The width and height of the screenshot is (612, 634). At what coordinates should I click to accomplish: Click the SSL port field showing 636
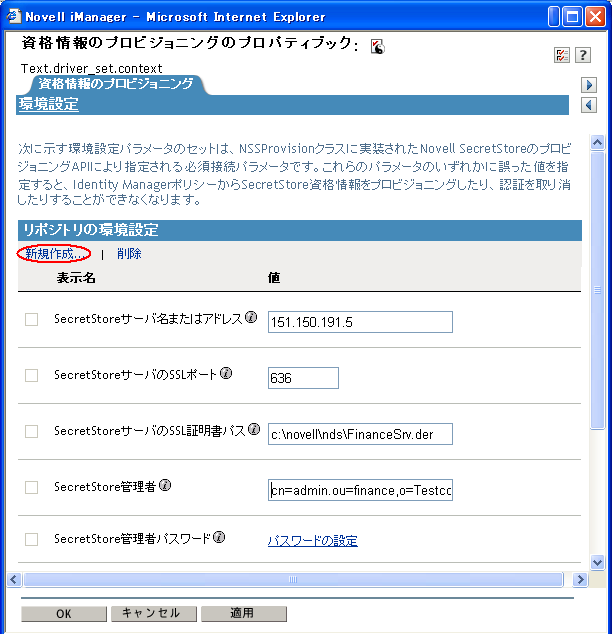[303, 378]
